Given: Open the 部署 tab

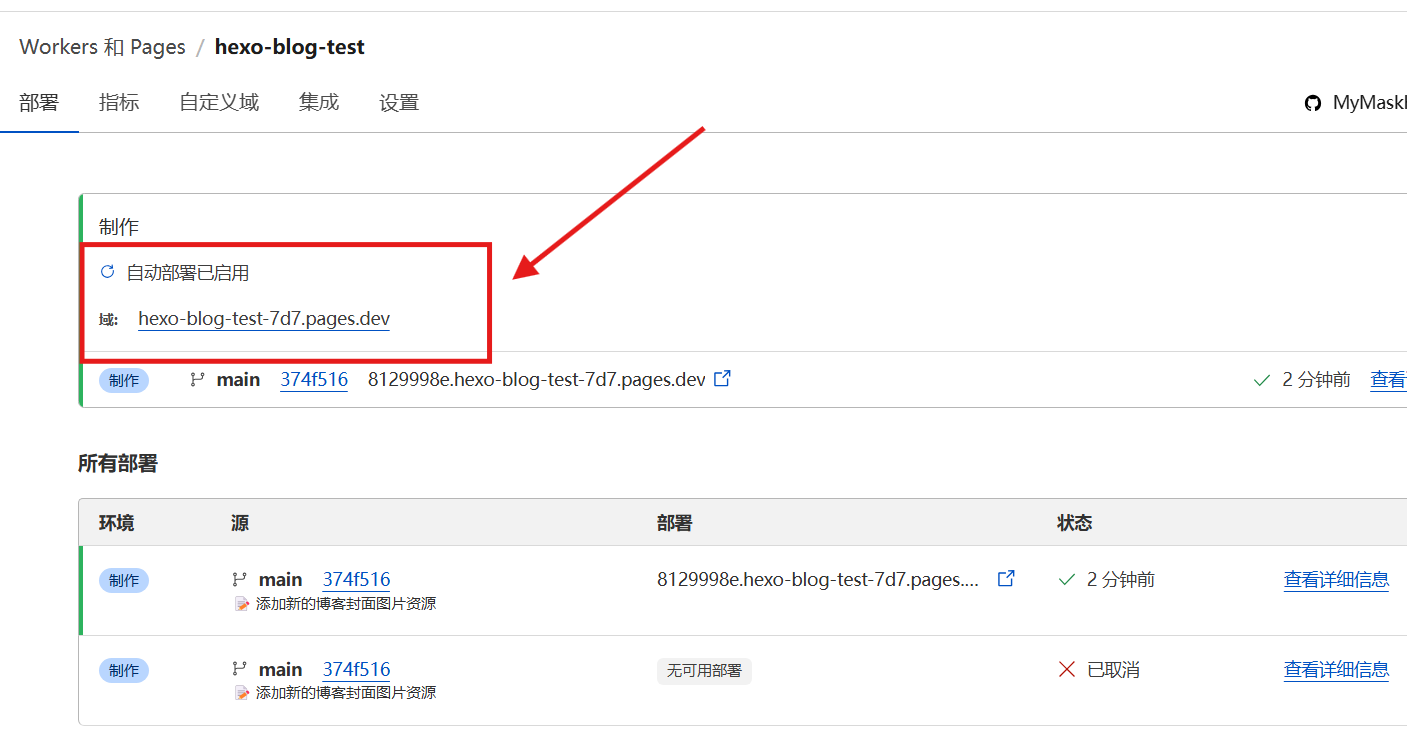Looking at the screenshot, I should 39,102.
